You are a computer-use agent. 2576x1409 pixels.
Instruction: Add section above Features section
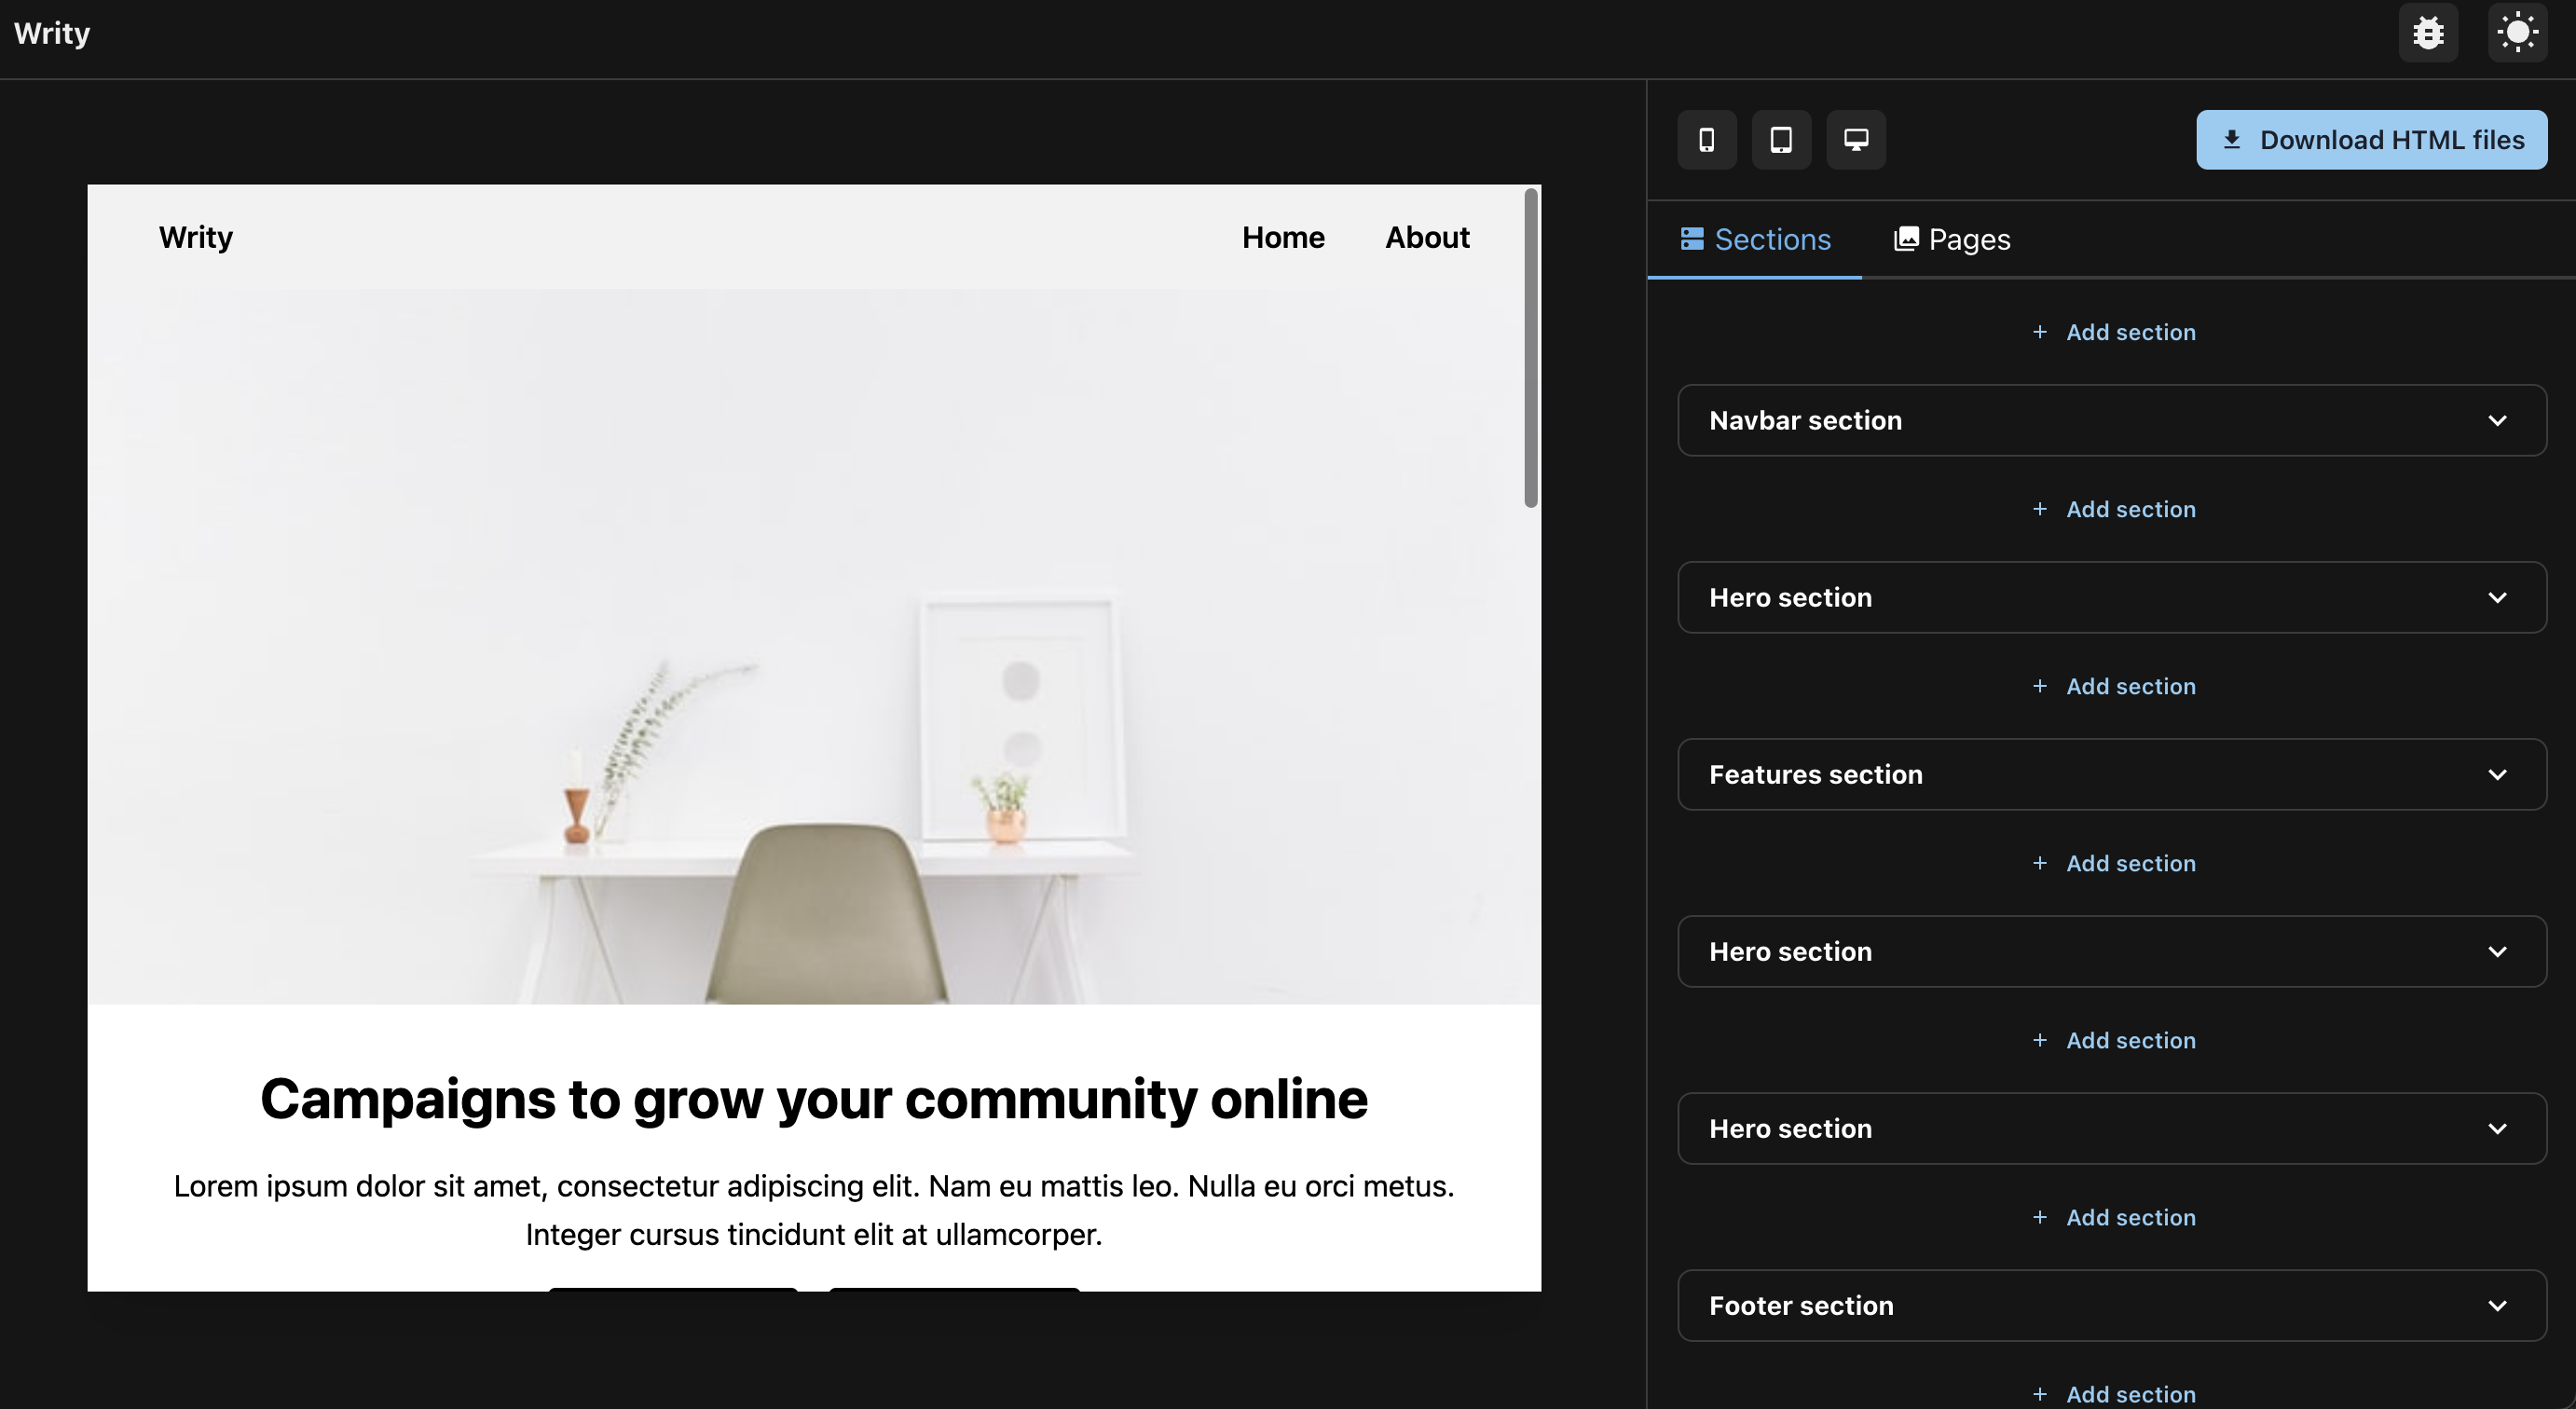[2113, 686]
